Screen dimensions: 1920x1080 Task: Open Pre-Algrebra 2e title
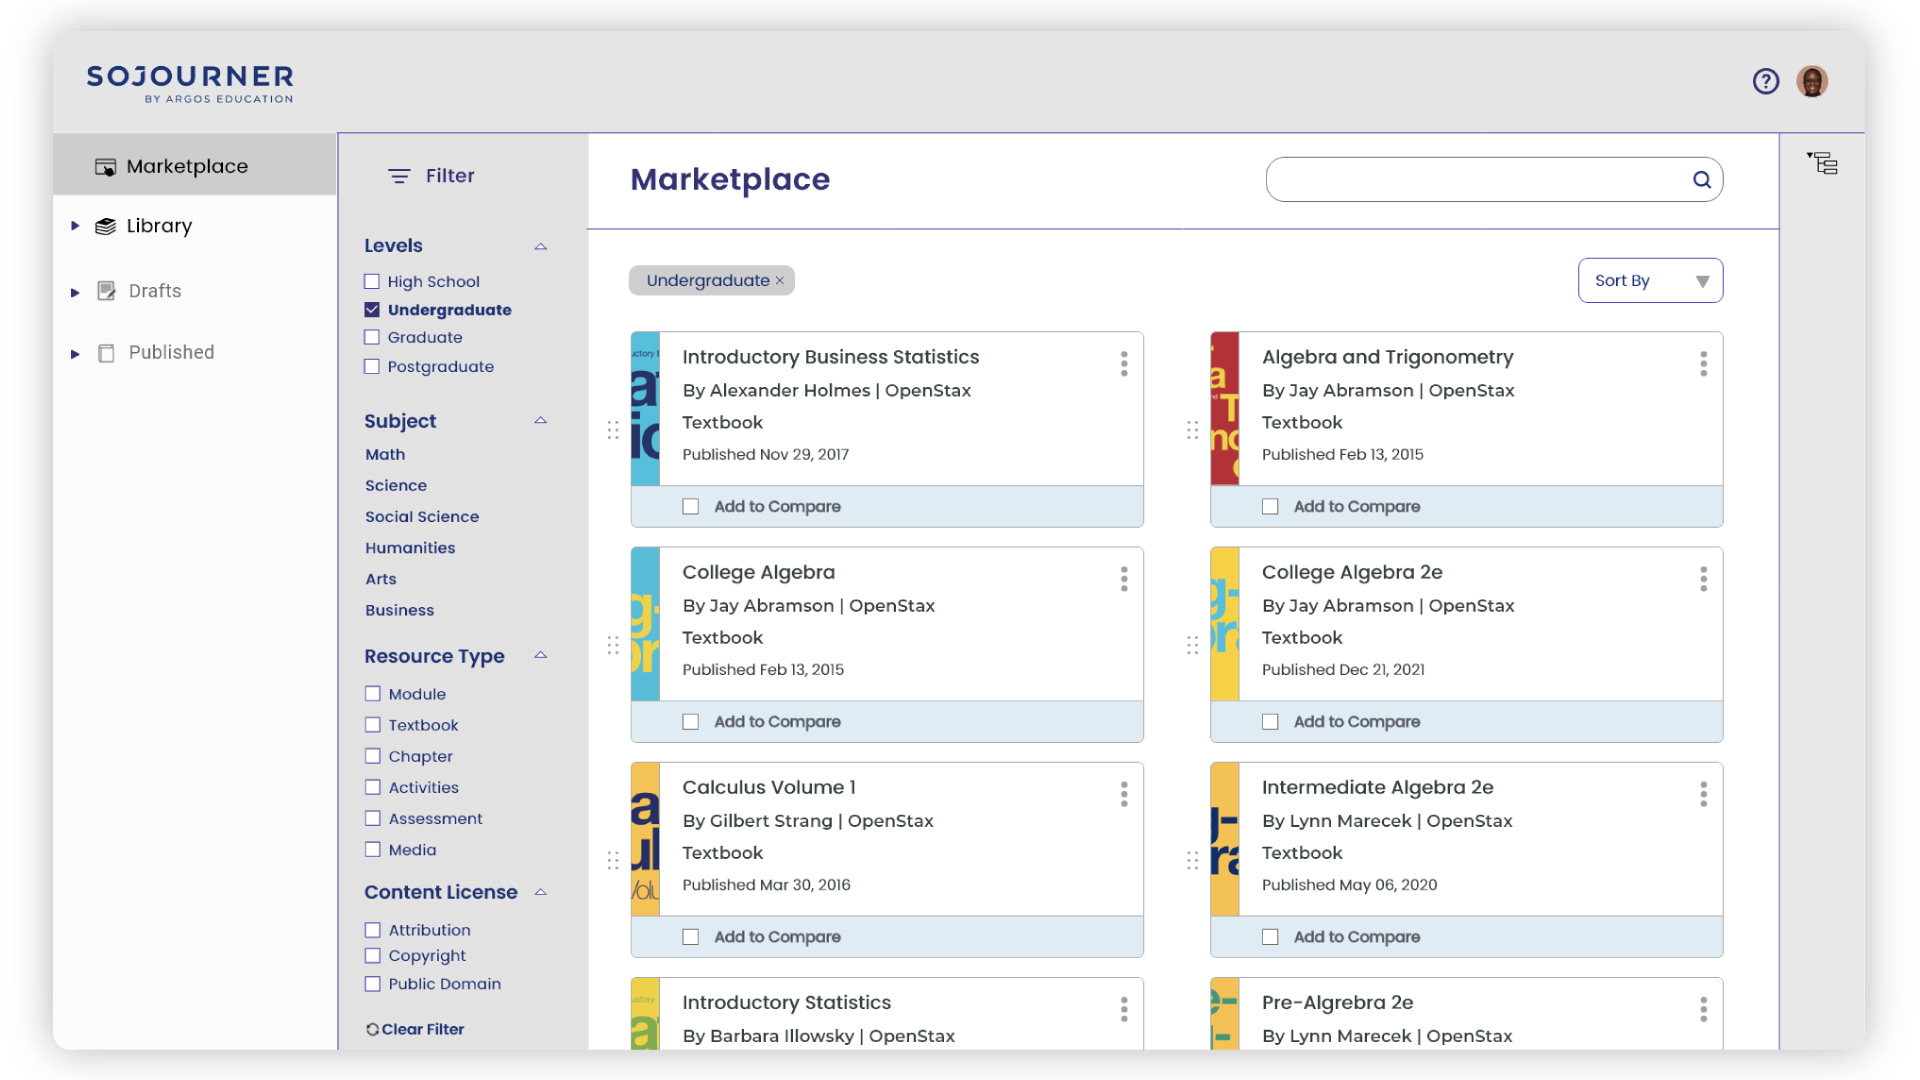point(1337,1002)
